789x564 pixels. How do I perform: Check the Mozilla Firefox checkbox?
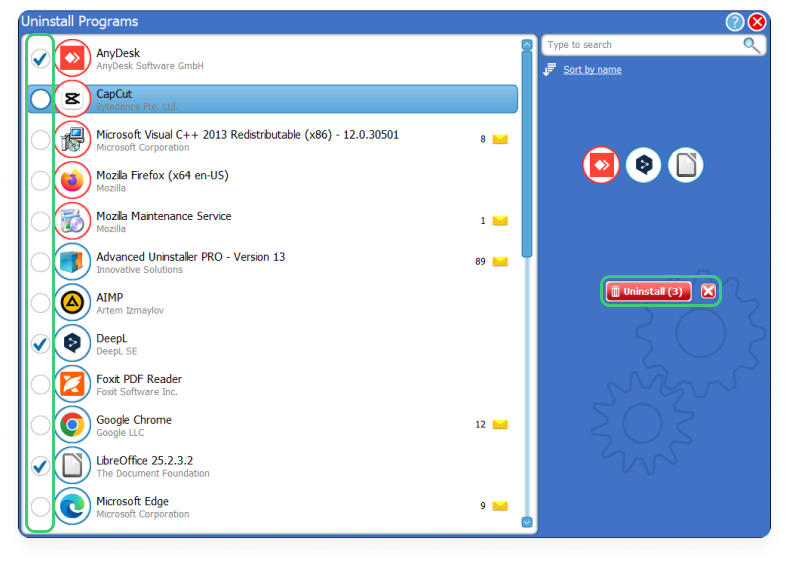pos(40,181)
